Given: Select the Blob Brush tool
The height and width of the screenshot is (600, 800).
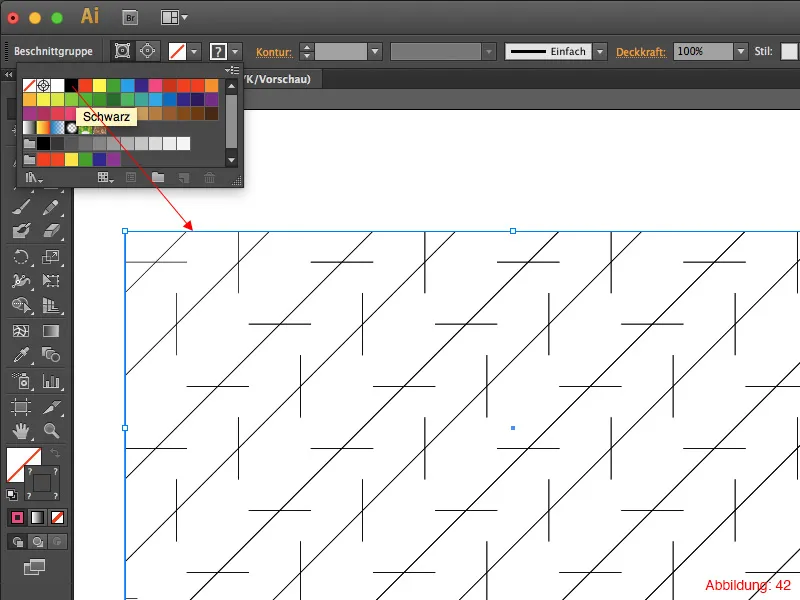Looking at the screenshot, I should (x=21, y=231).
